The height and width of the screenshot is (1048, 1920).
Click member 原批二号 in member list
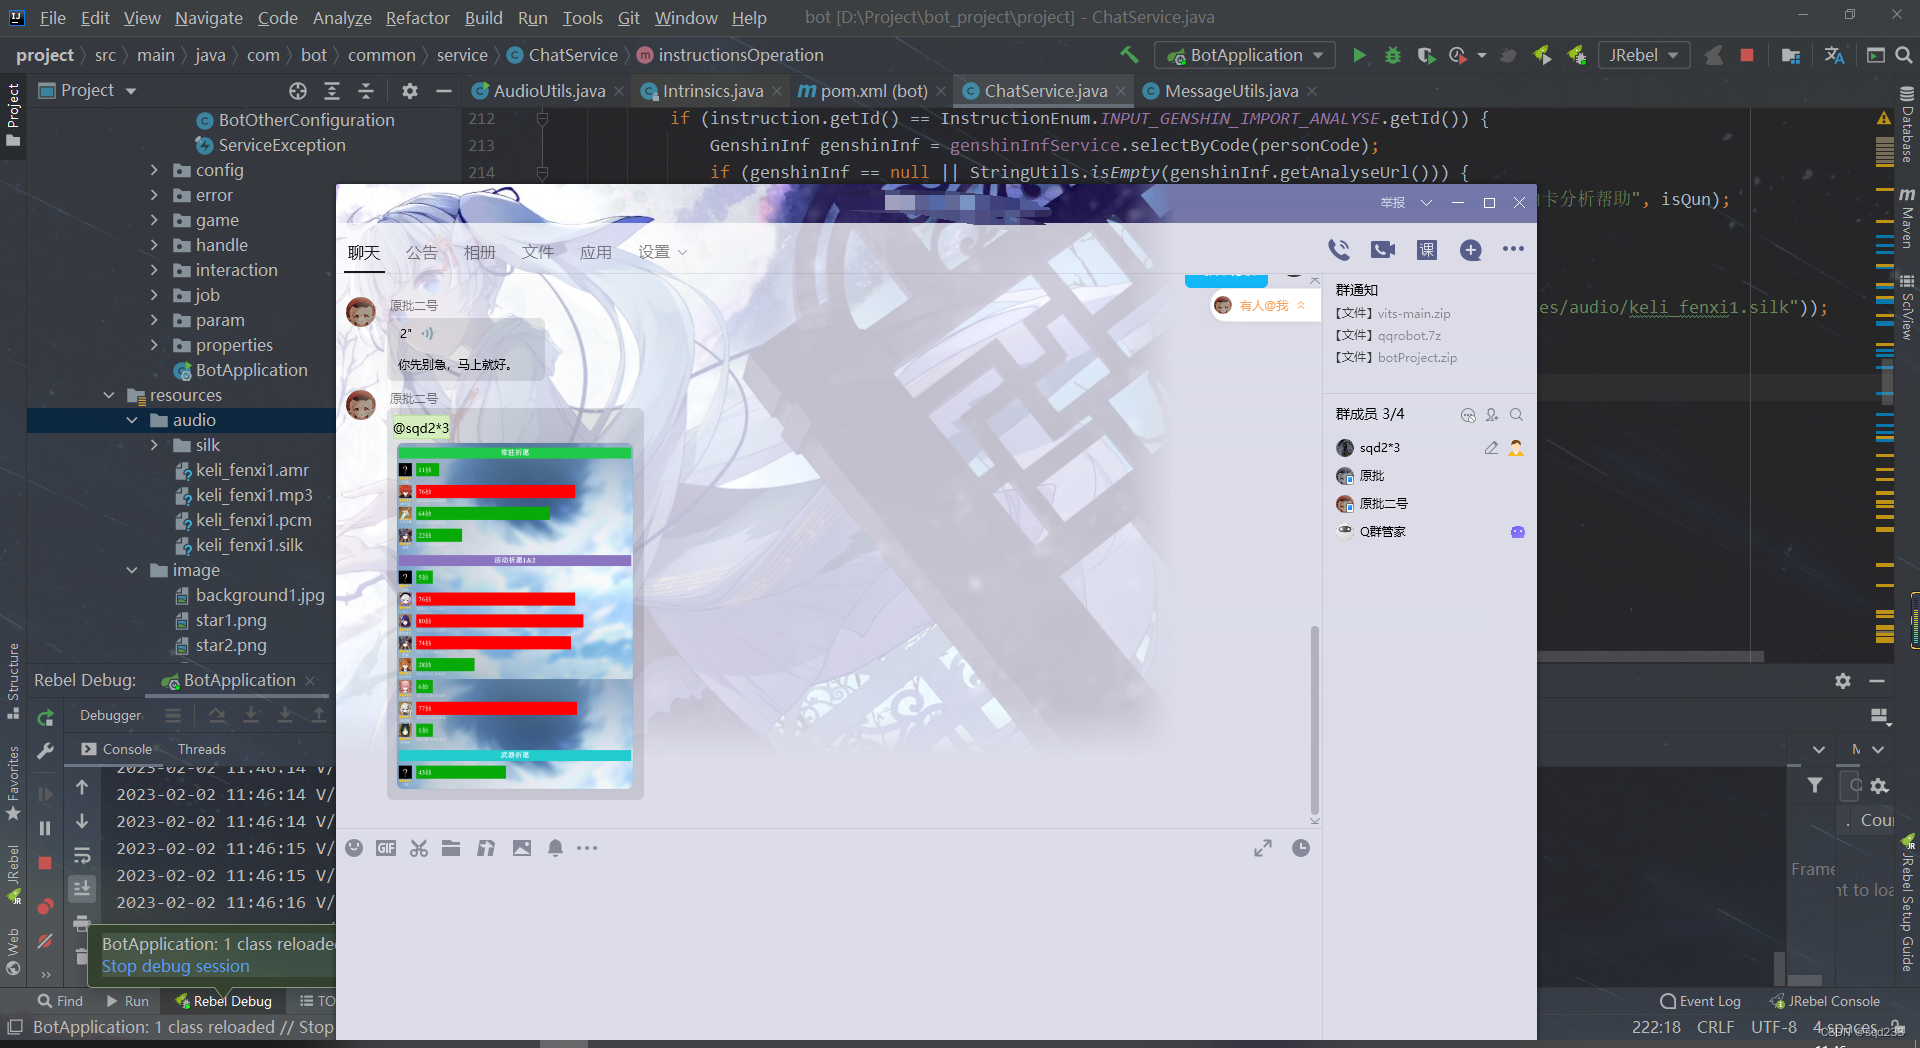(x=1383, y=503)
